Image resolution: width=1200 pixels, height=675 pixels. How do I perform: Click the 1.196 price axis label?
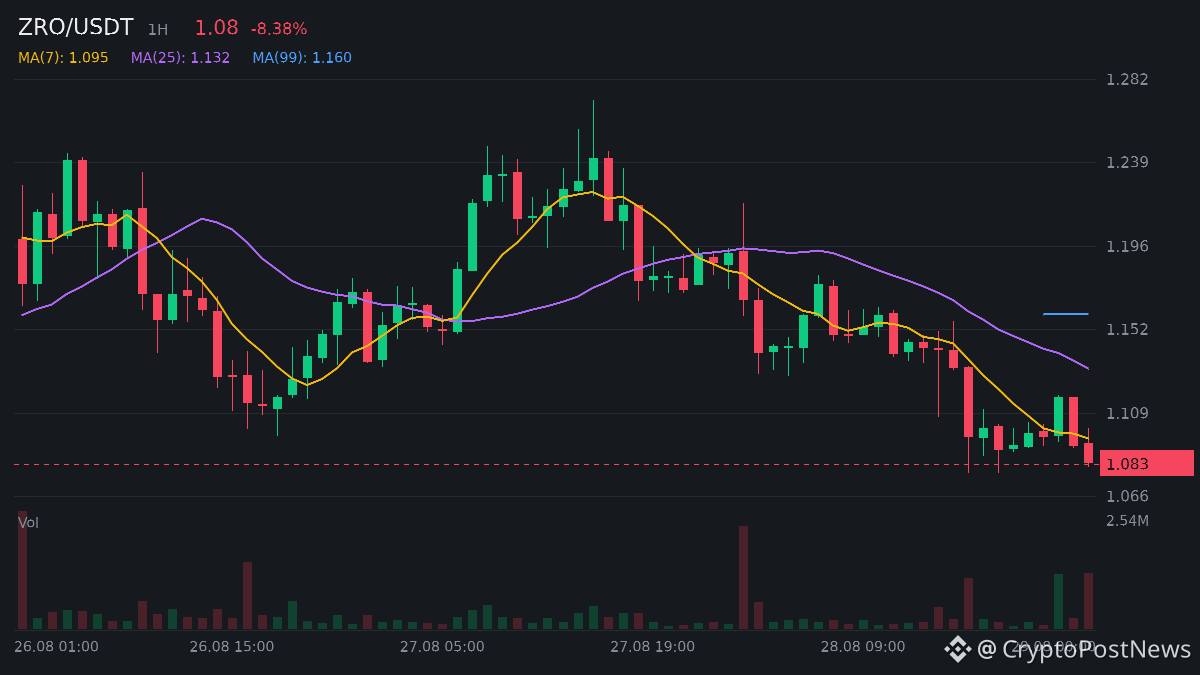pyautogui.click(x=1127, y=246)
